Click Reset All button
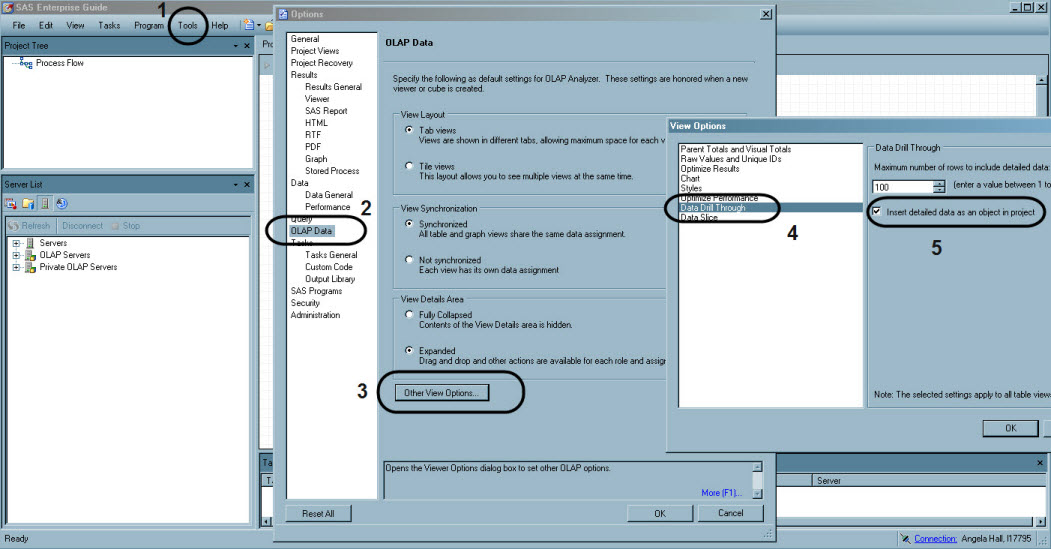 coord(318,513)
